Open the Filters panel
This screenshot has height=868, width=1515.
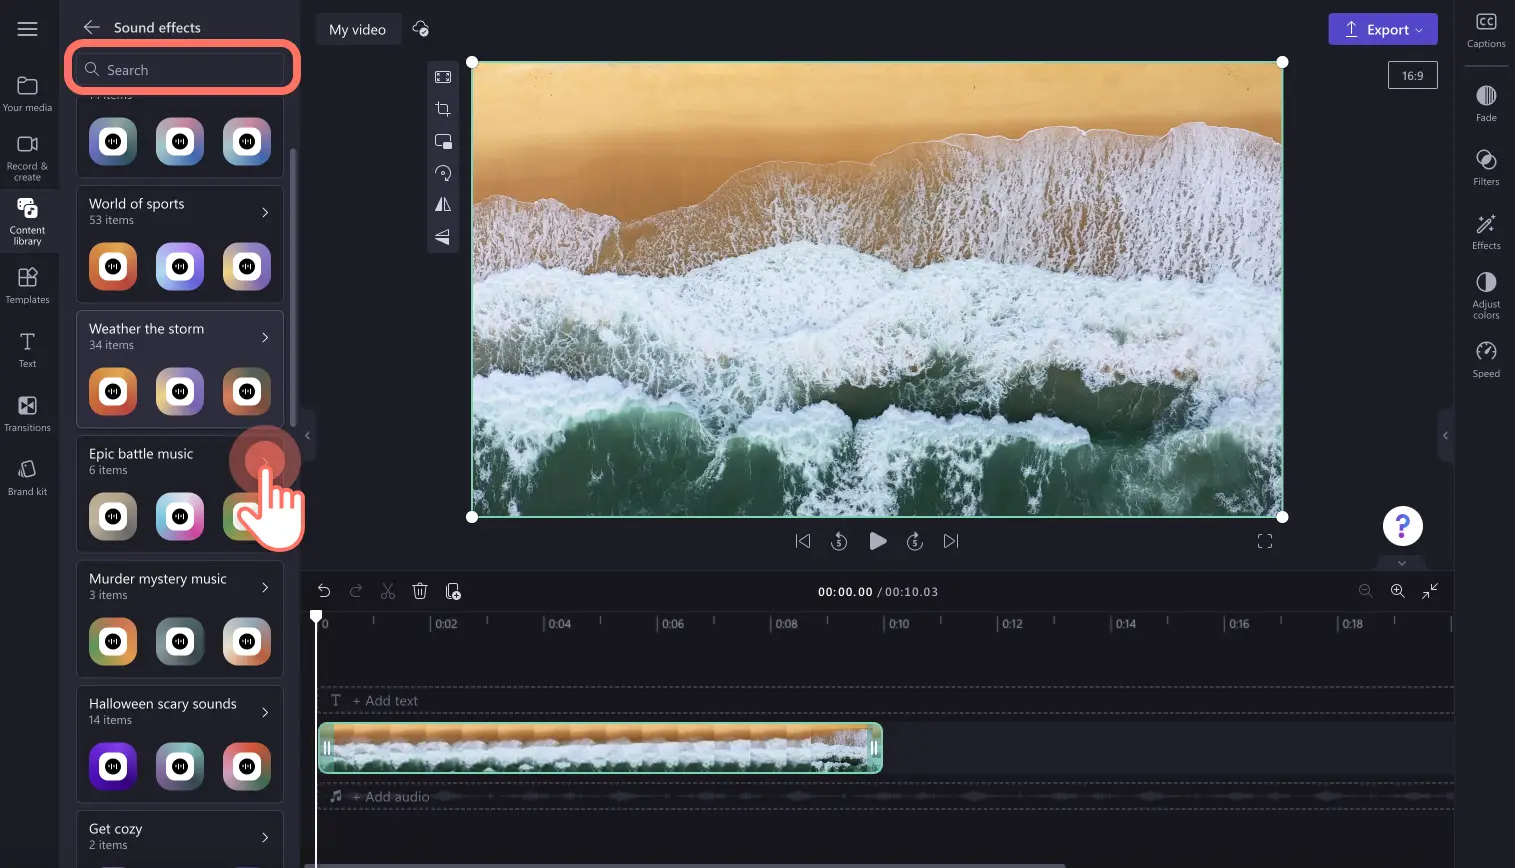1486,167
